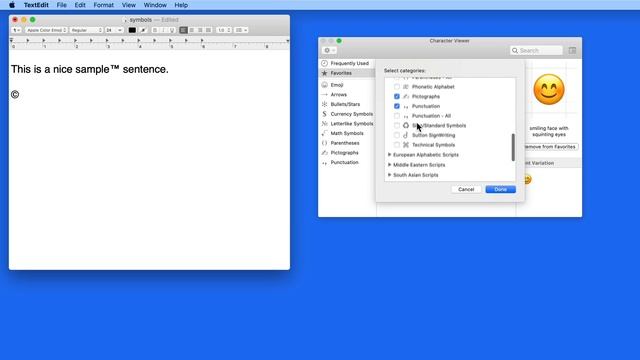
Task: Click the black text color swatch
Action: (x=132, y=30)
